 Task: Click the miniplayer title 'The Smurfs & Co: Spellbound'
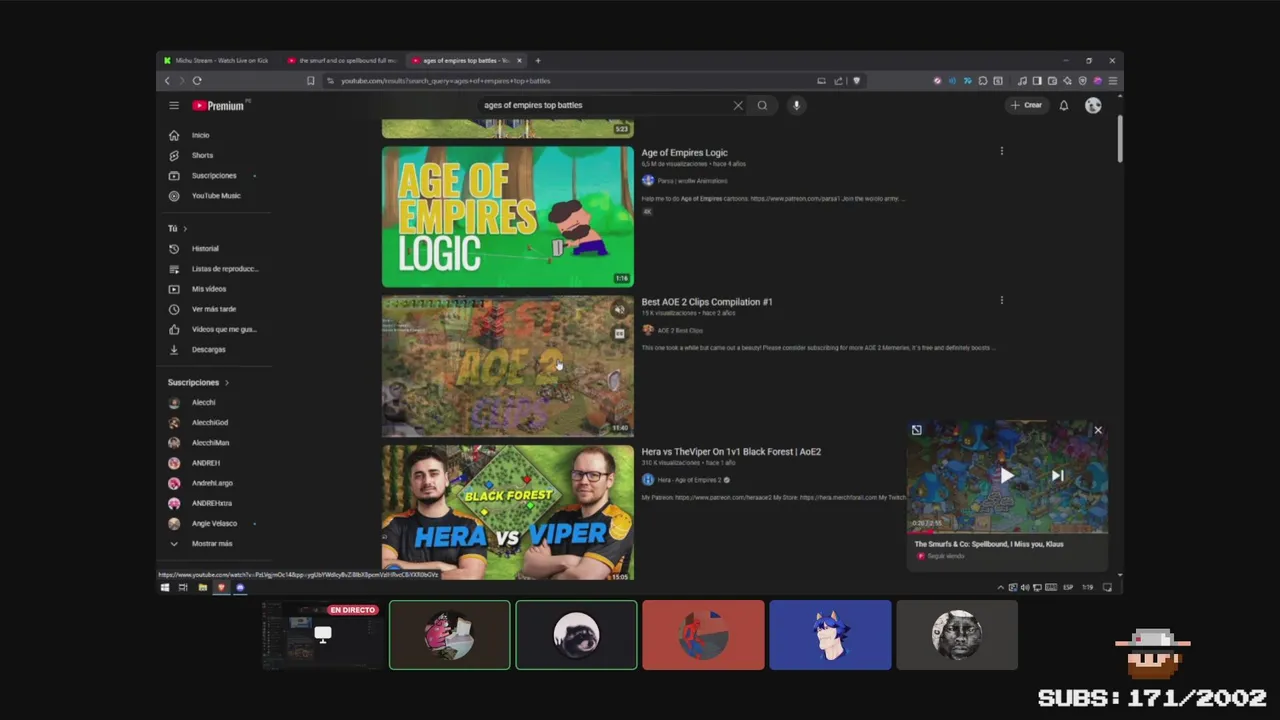pyautogui.click(x=989, y=544)
